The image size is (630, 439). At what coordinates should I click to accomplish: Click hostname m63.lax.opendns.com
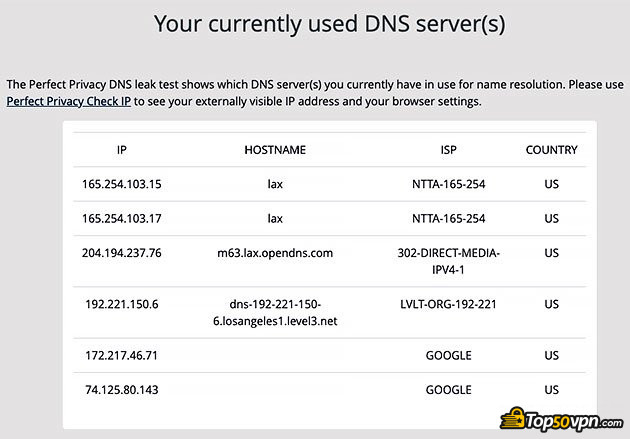coord(275,253)
